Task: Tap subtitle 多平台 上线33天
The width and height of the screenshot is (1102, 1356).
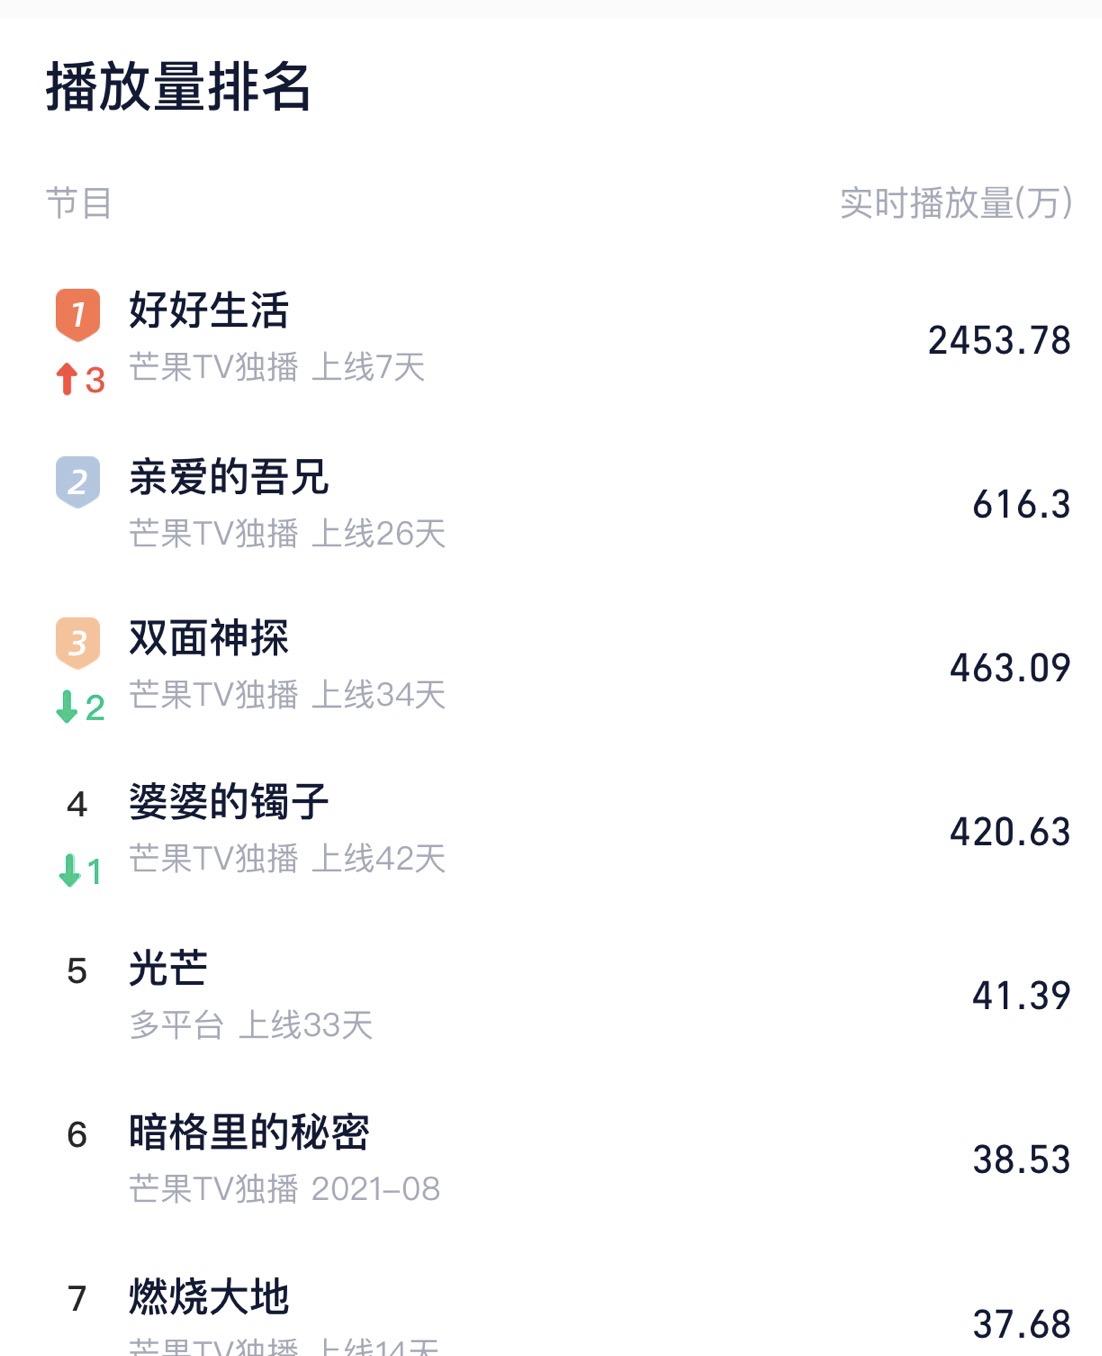Action: point(251,1025)
